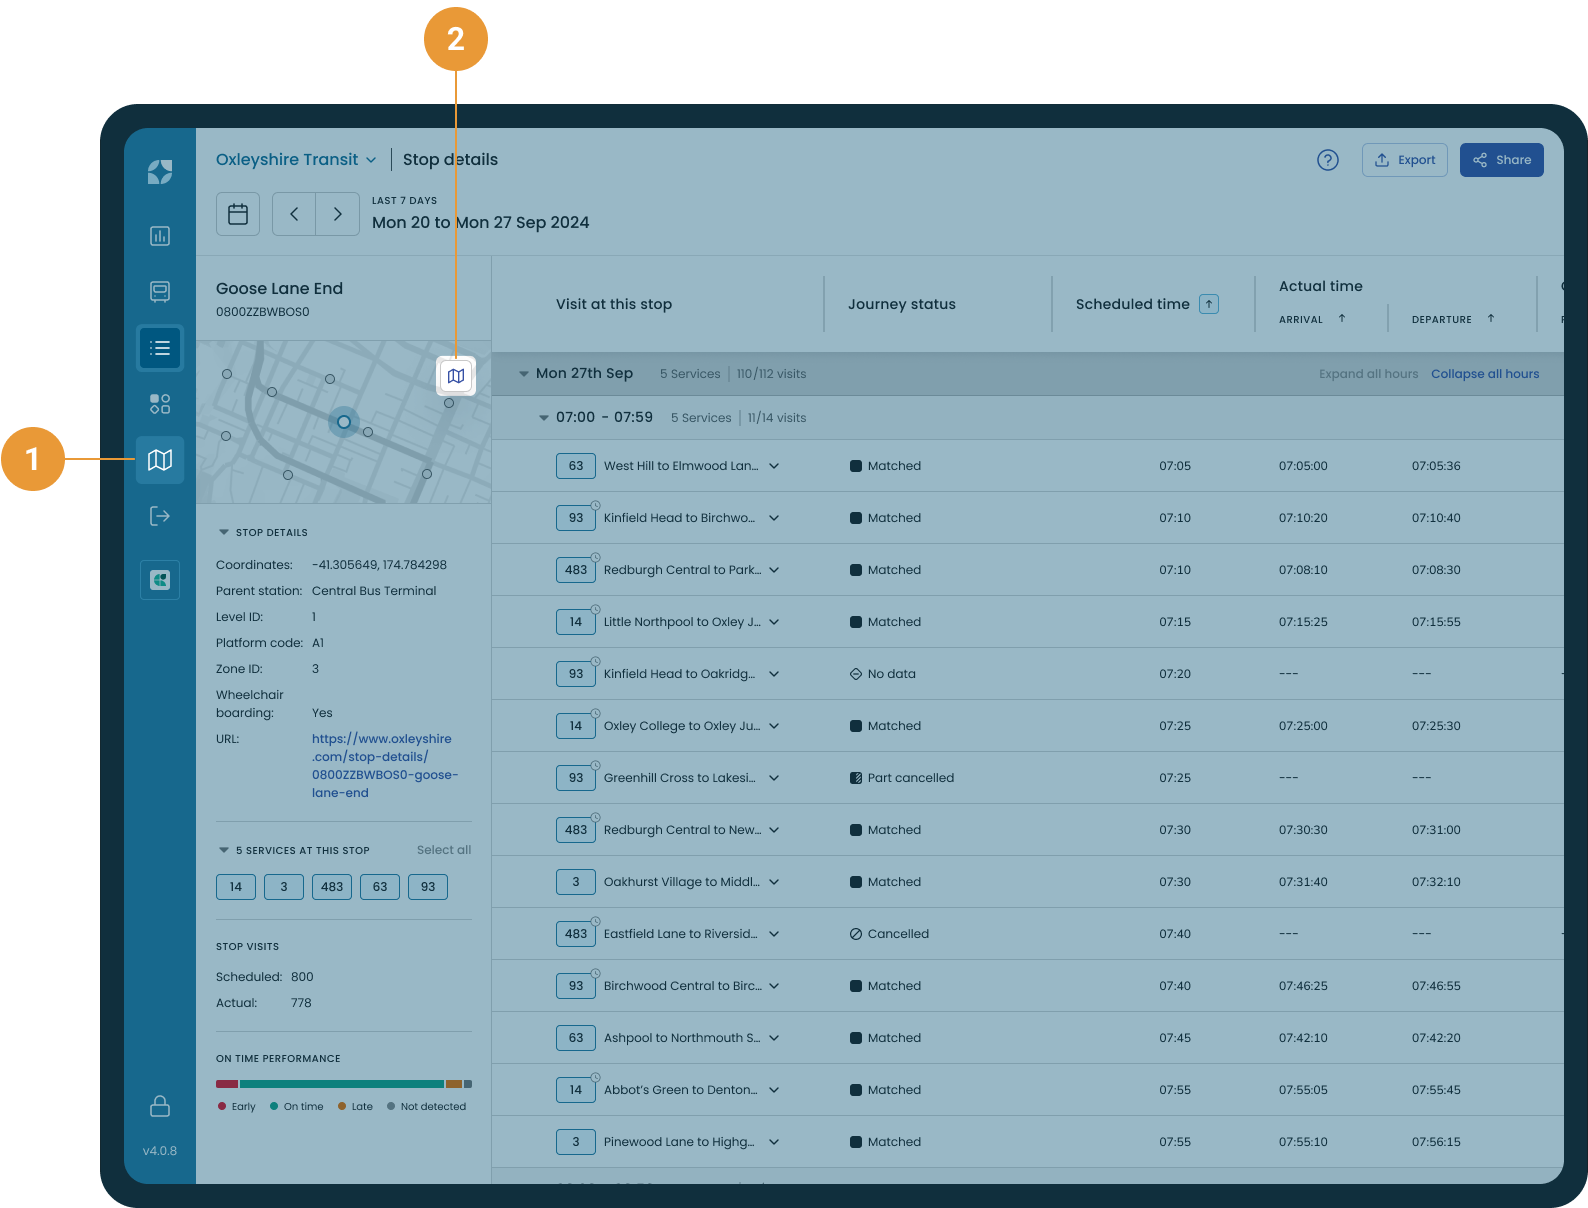The height and width of the screenshot is (1208, 1588).
Task: Open the map view in sidebar
Action: [160, 460]
